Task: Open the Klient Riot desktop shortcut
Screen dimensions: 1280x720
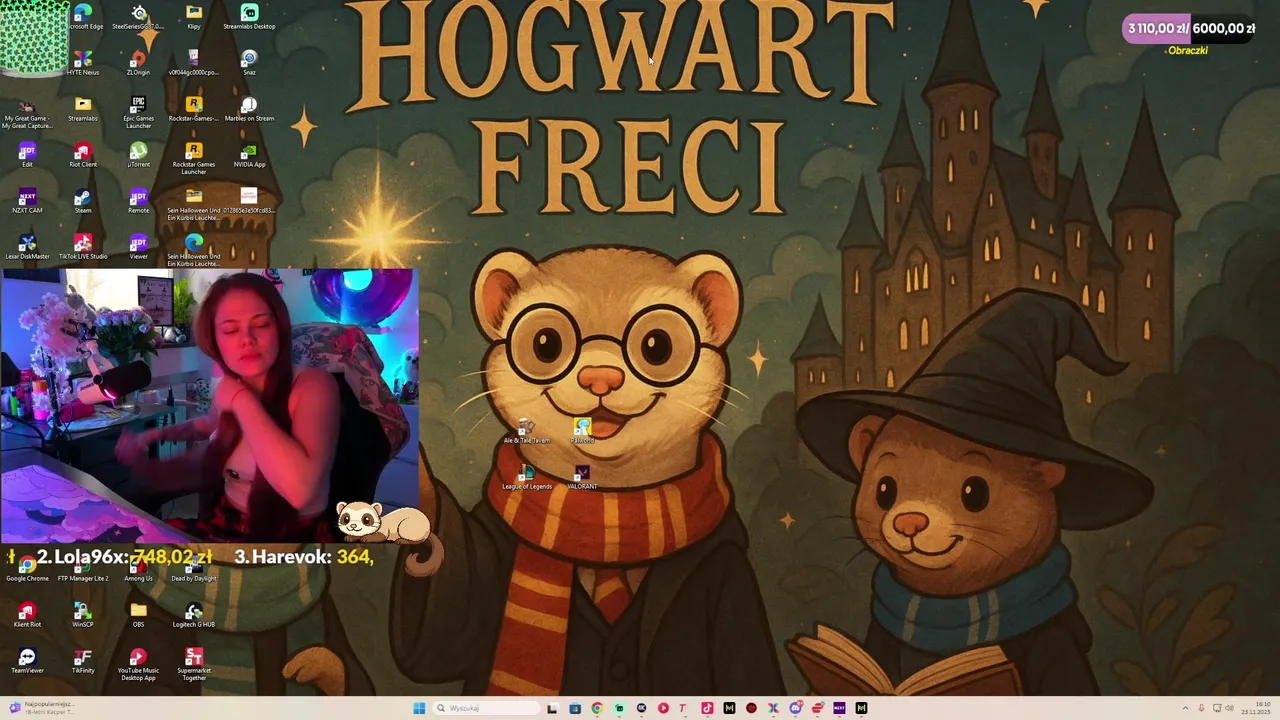Action: pos(27,615)
